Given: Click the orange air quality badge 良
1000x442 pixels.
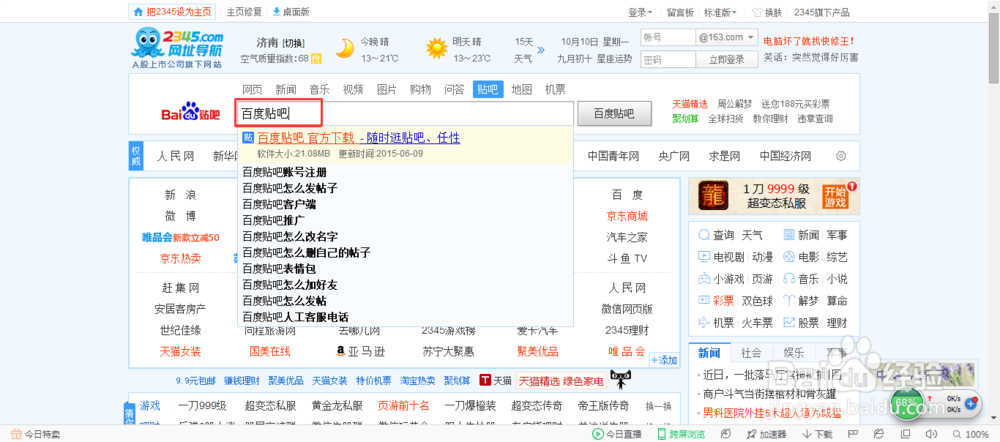Looking at the screenshot, I should click(316, 59).
